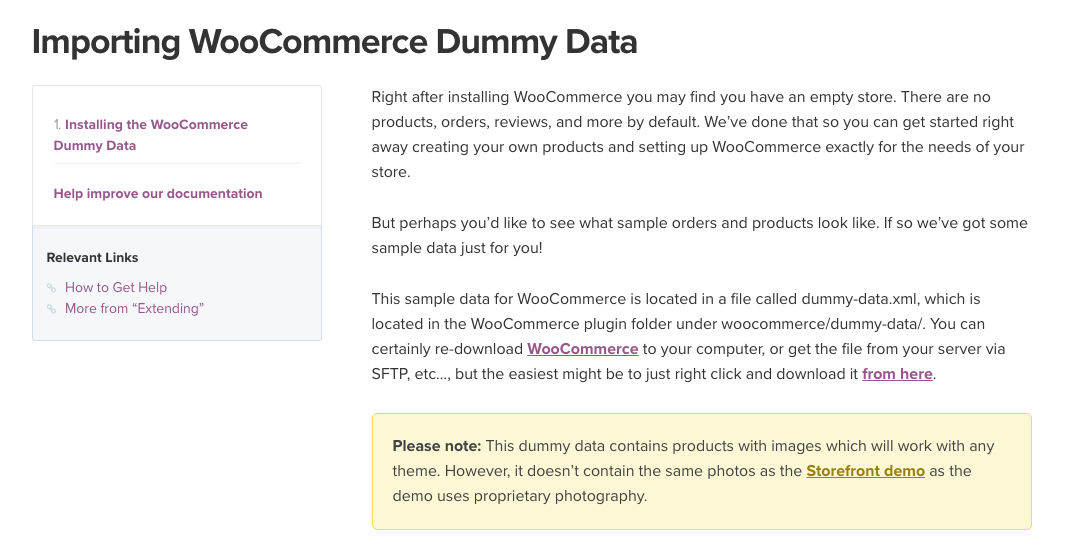Follow the inline WooCommerce download link
The height and width of the screenshot is (557, 1091).
[582, 349]
